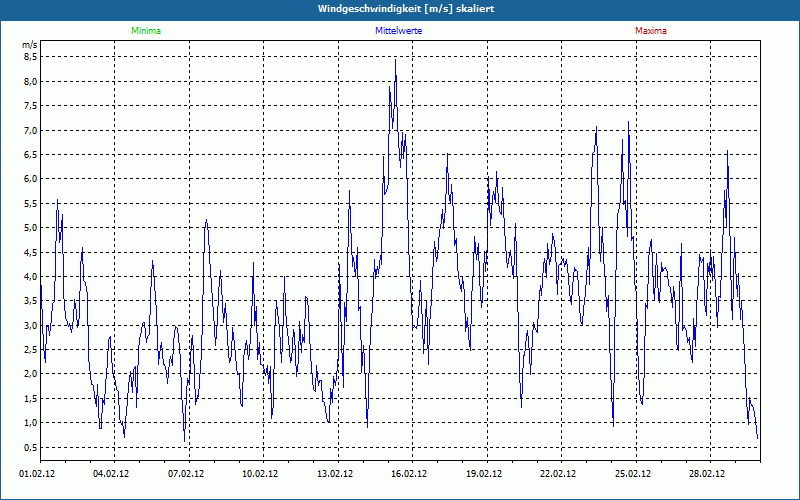Screen dimensions: 800x500
Task: Click the 25.02.12 date label
Action: 633,473
